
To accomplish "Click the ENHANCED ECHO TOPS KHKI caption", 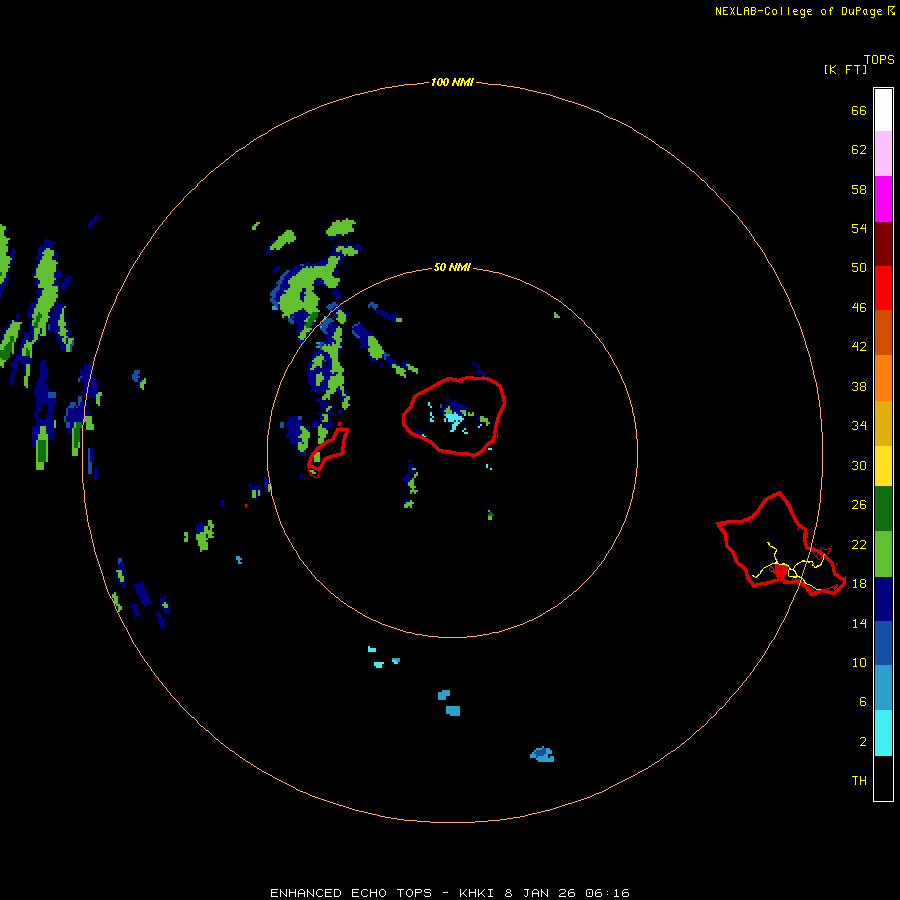I will pos(449,893).
